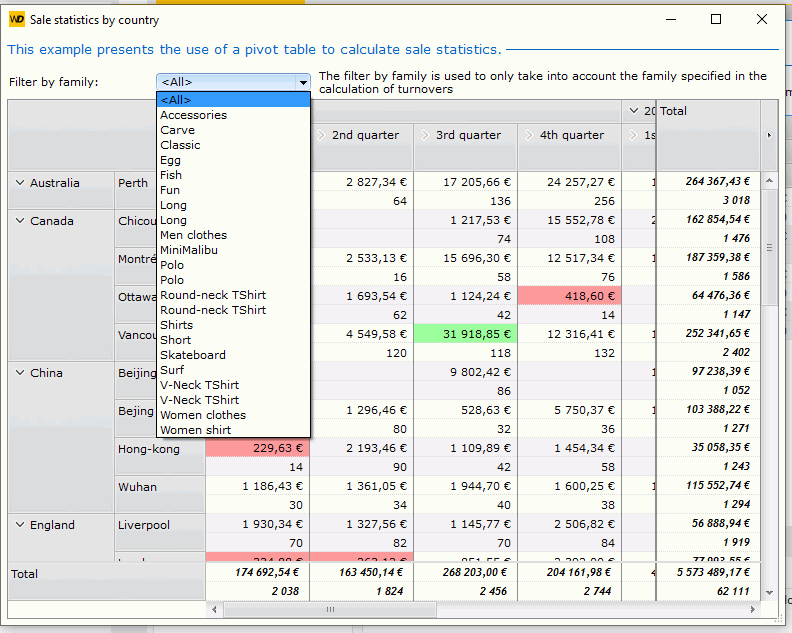This screenshot has height=633, width=792.
Task: Maximize the Sale statistics window
Action: coord(716,19)
